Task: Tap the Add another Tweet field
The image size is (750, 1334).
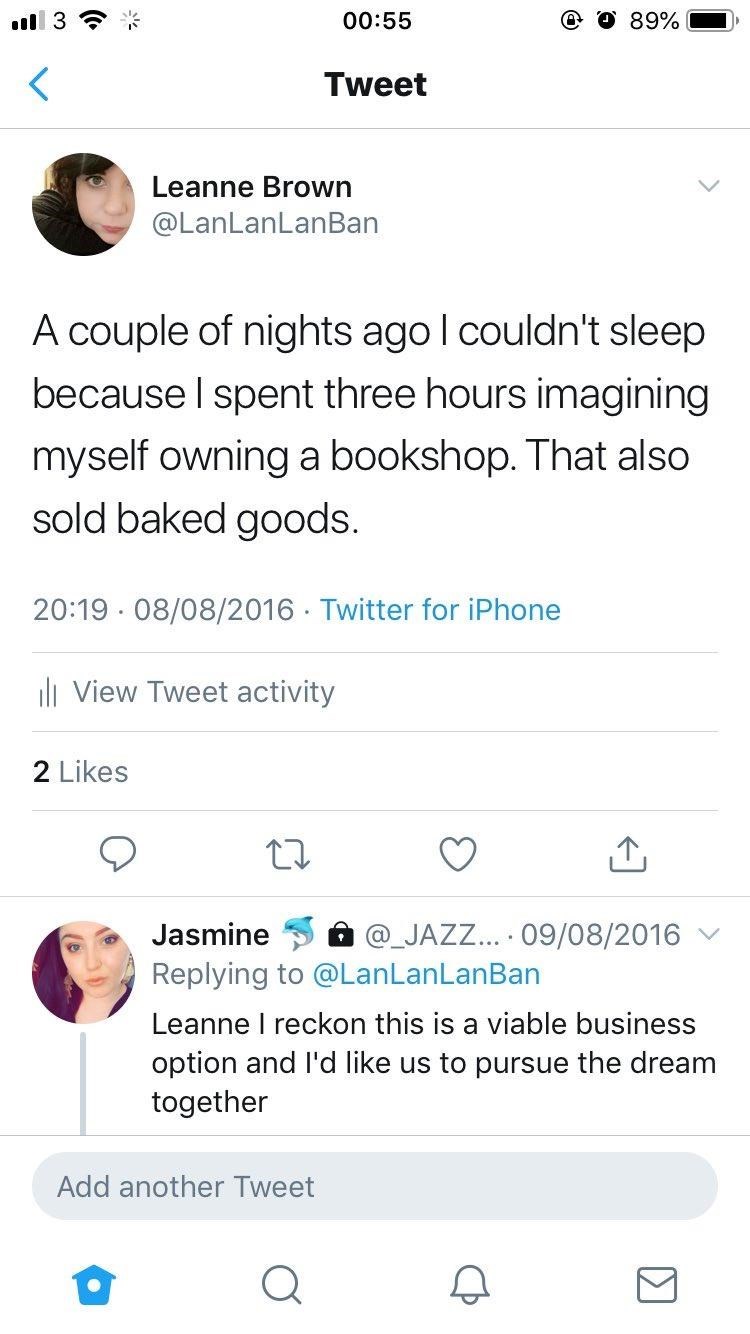Action: click(x=375, y=1187)
